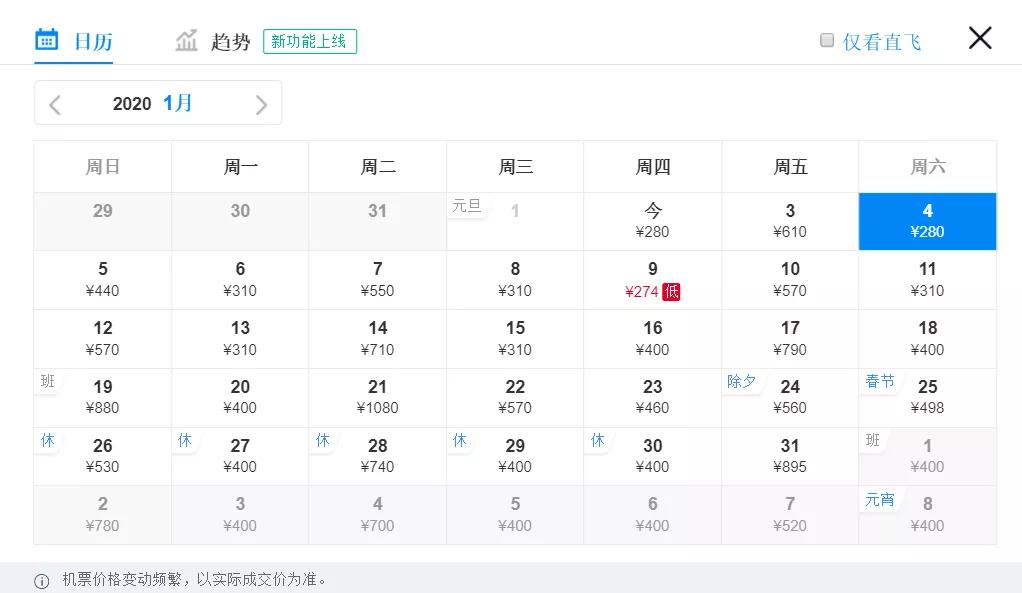Click the calendar icon beside 日历

coord(47,40)
